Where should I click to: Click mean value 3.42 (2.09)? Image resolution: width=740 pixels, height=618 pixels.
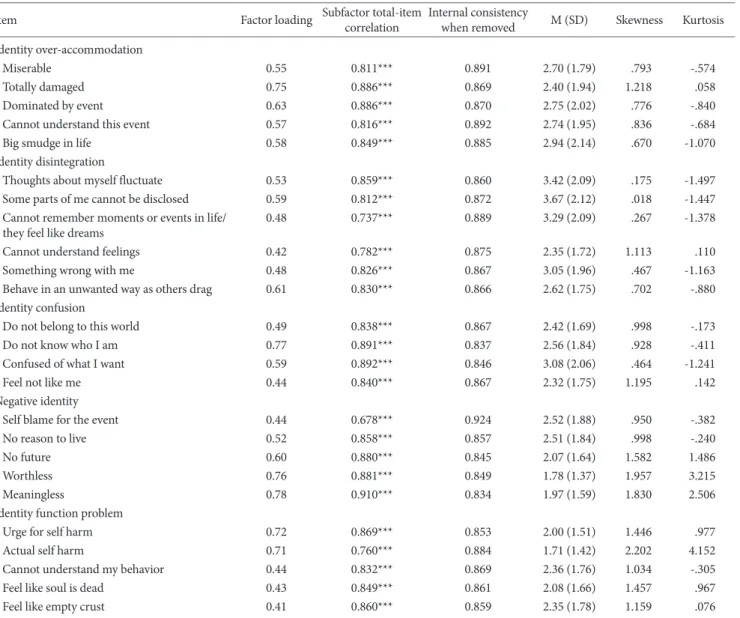(x=569, y=180)
